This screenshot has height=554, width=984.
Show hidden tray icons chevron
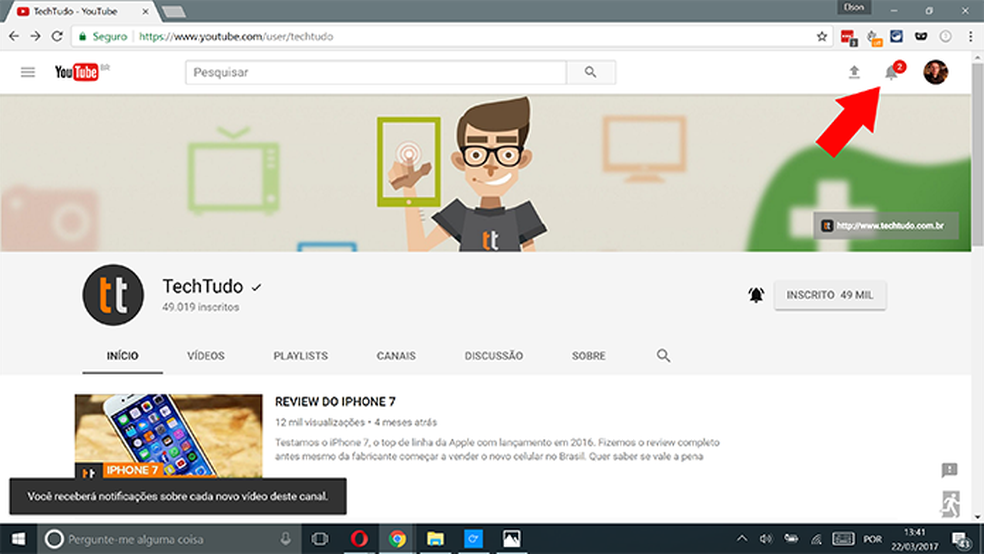(x=742, y=539)
